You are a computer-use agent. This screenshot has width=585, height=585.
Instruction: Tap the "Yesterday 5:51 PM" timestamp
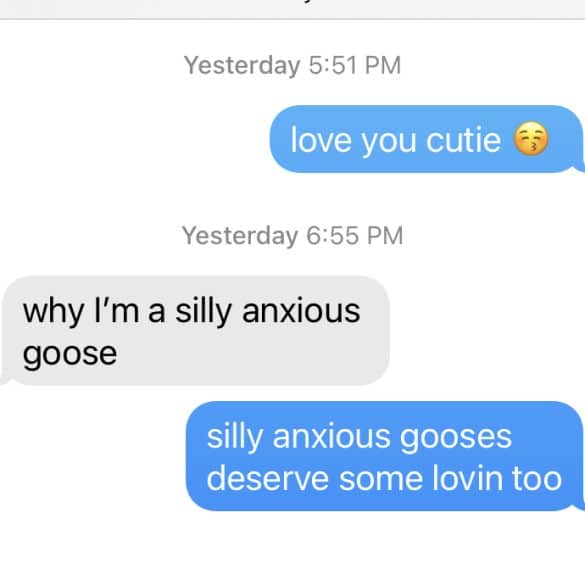point(292,65)
